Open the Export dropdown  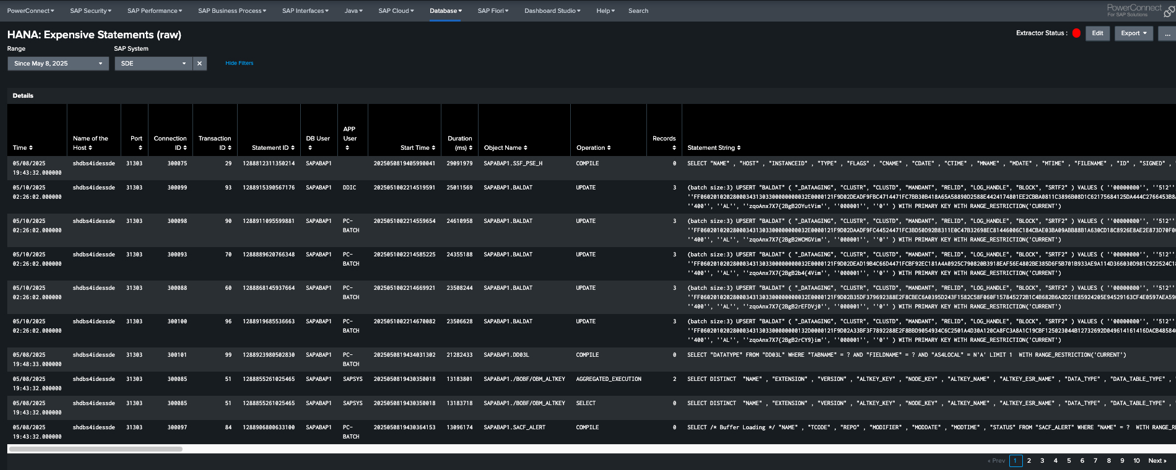pos(1133,34)
